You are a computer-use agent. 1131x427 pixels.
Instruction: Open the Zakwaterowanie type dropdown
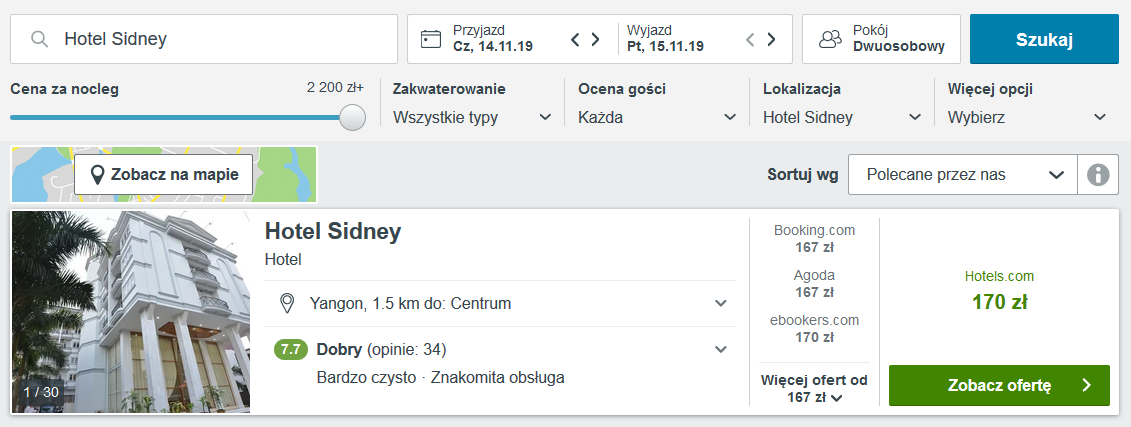473,117
